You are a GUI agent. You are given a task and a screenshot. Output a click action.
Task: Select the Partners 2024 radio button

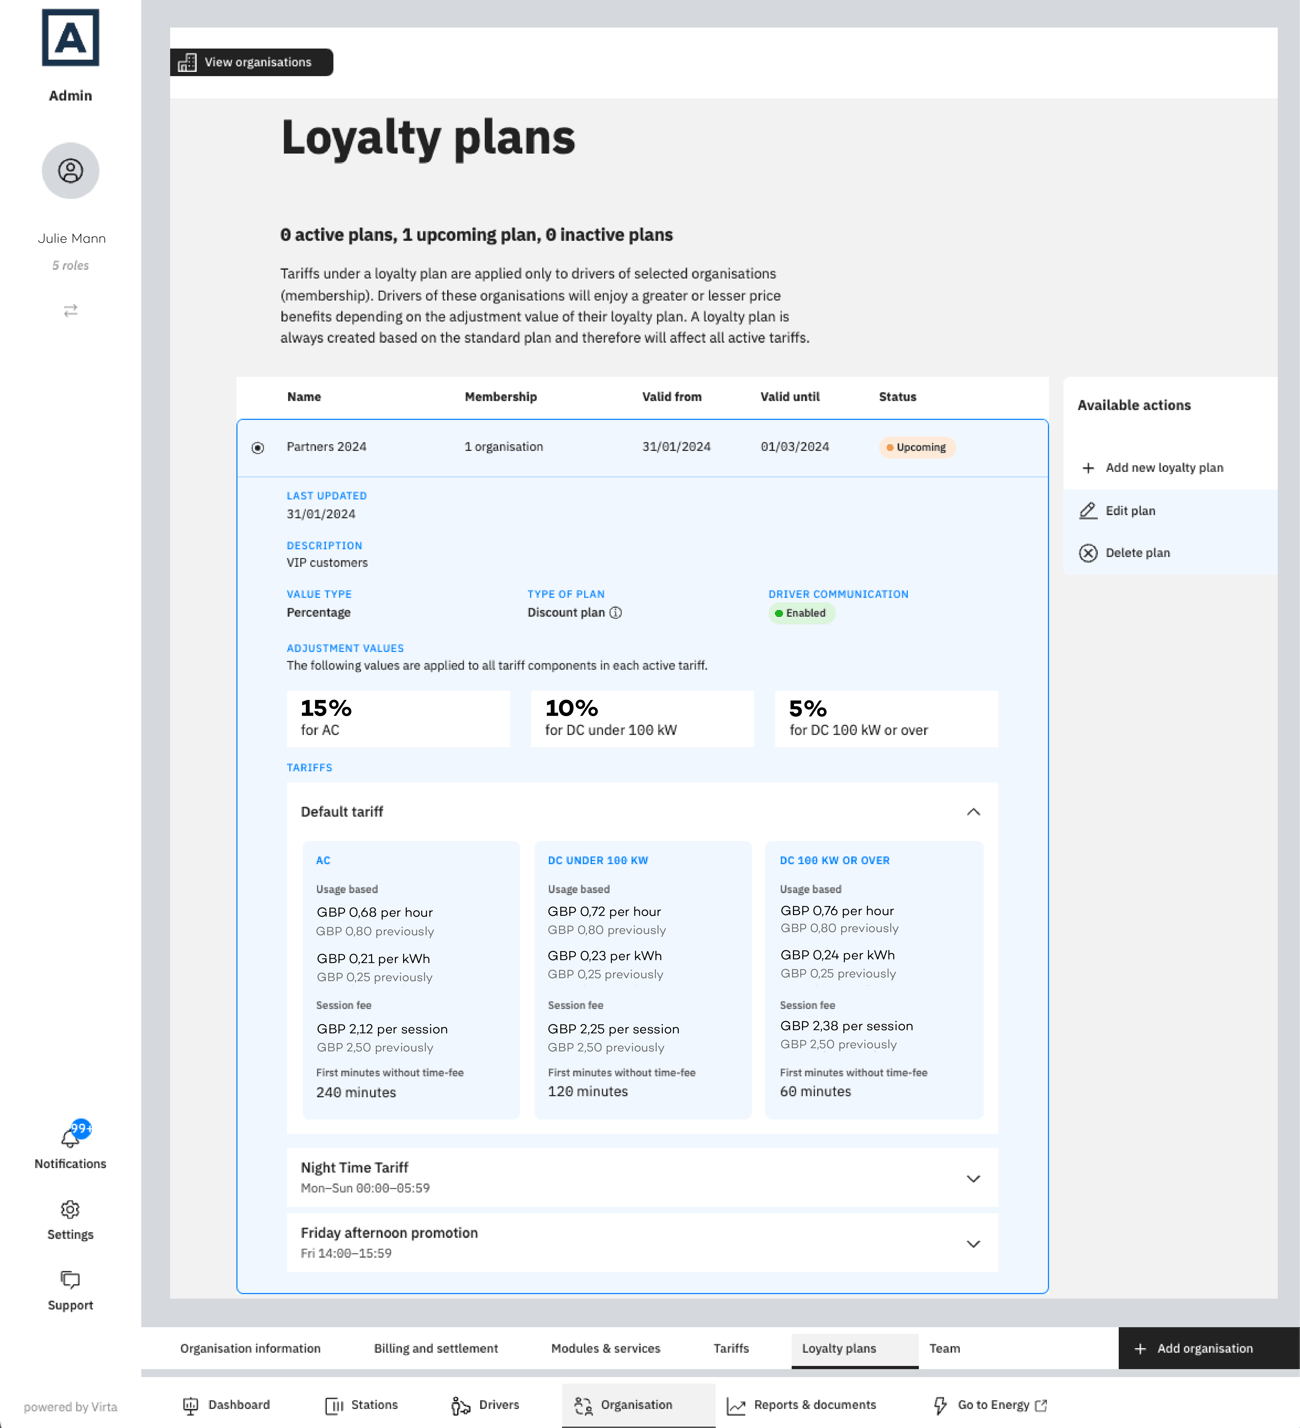[x=258, y=447]
